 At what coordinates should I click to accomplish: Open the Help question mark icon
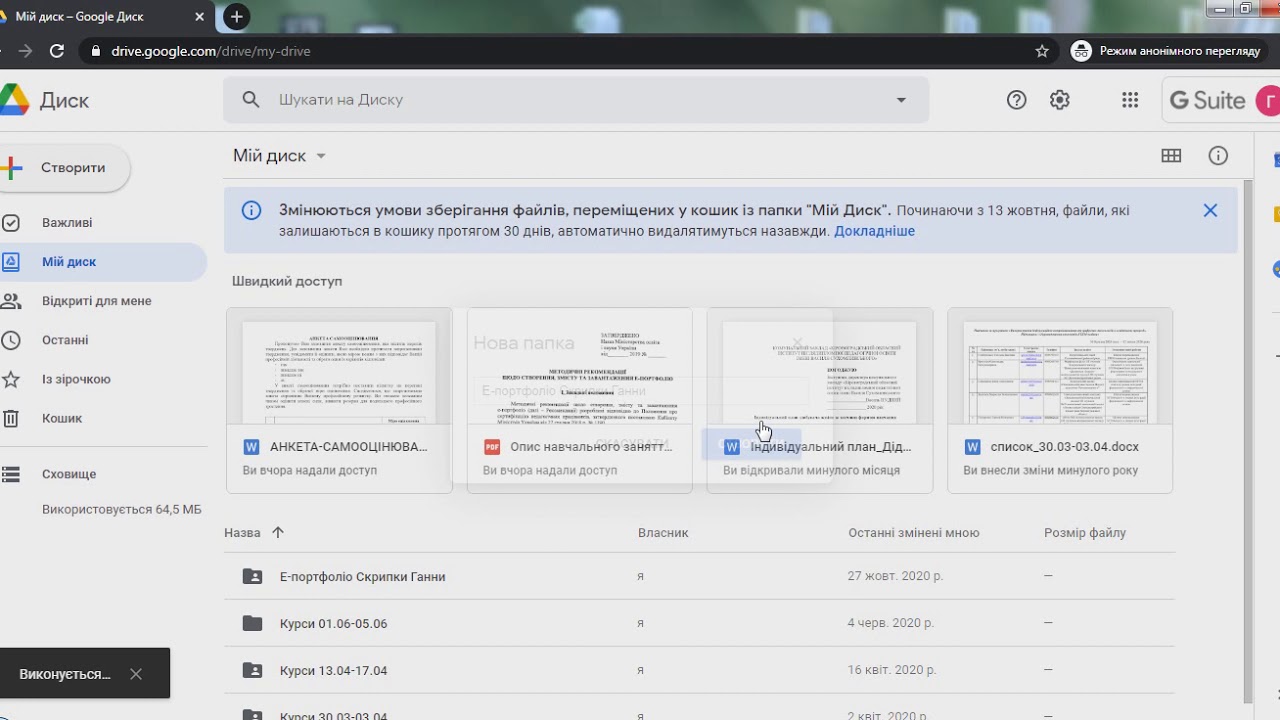(1016, 100)
